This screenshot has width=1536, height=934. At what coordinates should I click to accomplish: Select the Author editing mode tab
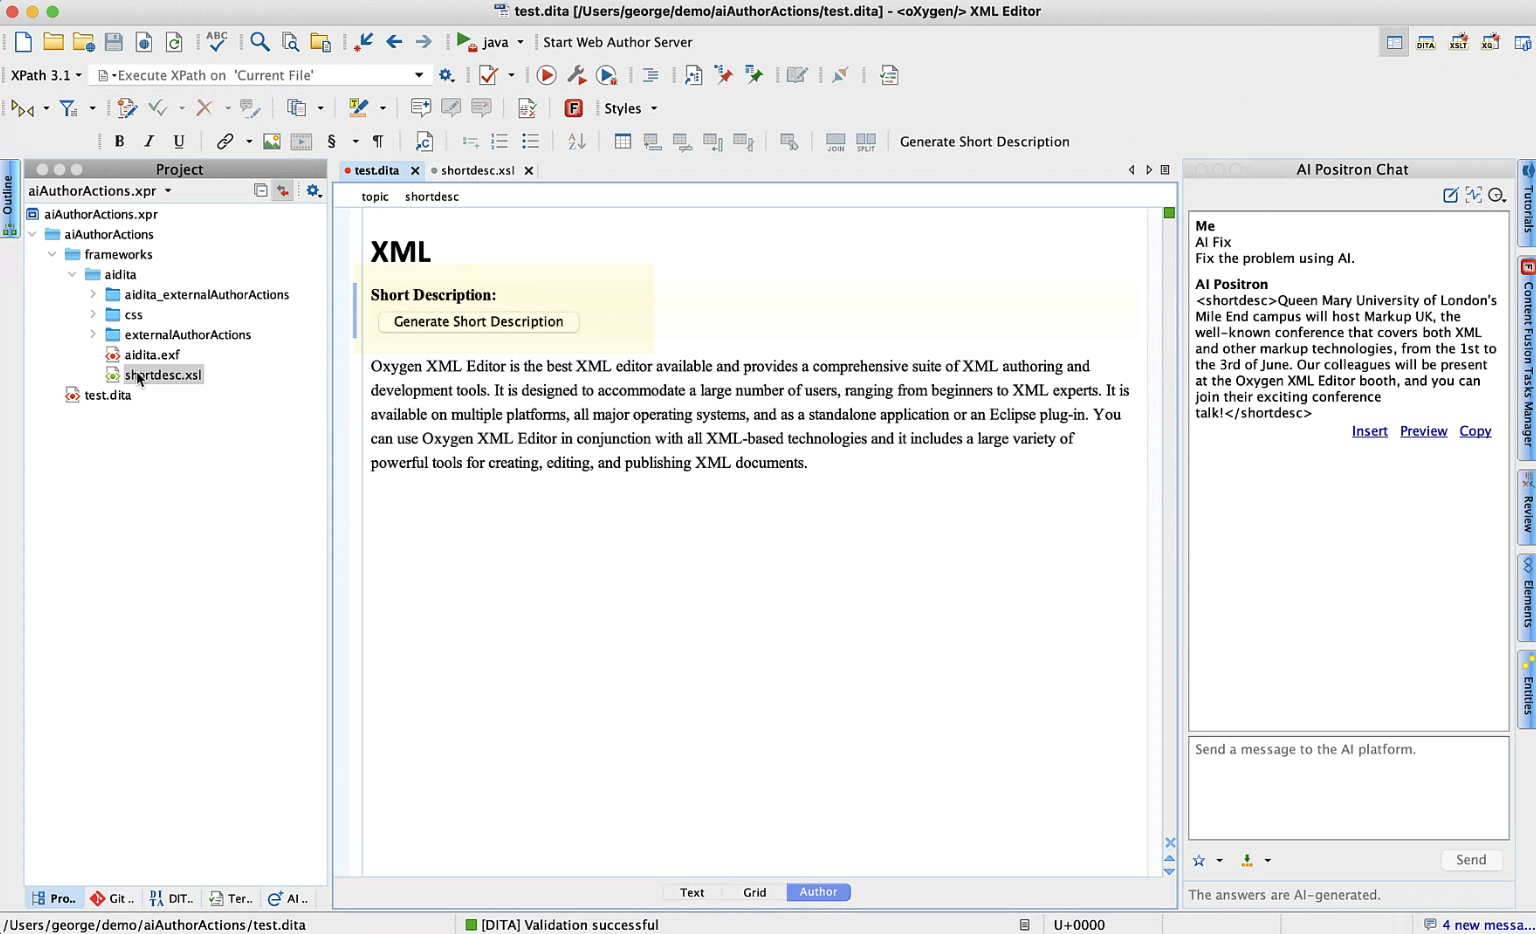pos(818,892)
